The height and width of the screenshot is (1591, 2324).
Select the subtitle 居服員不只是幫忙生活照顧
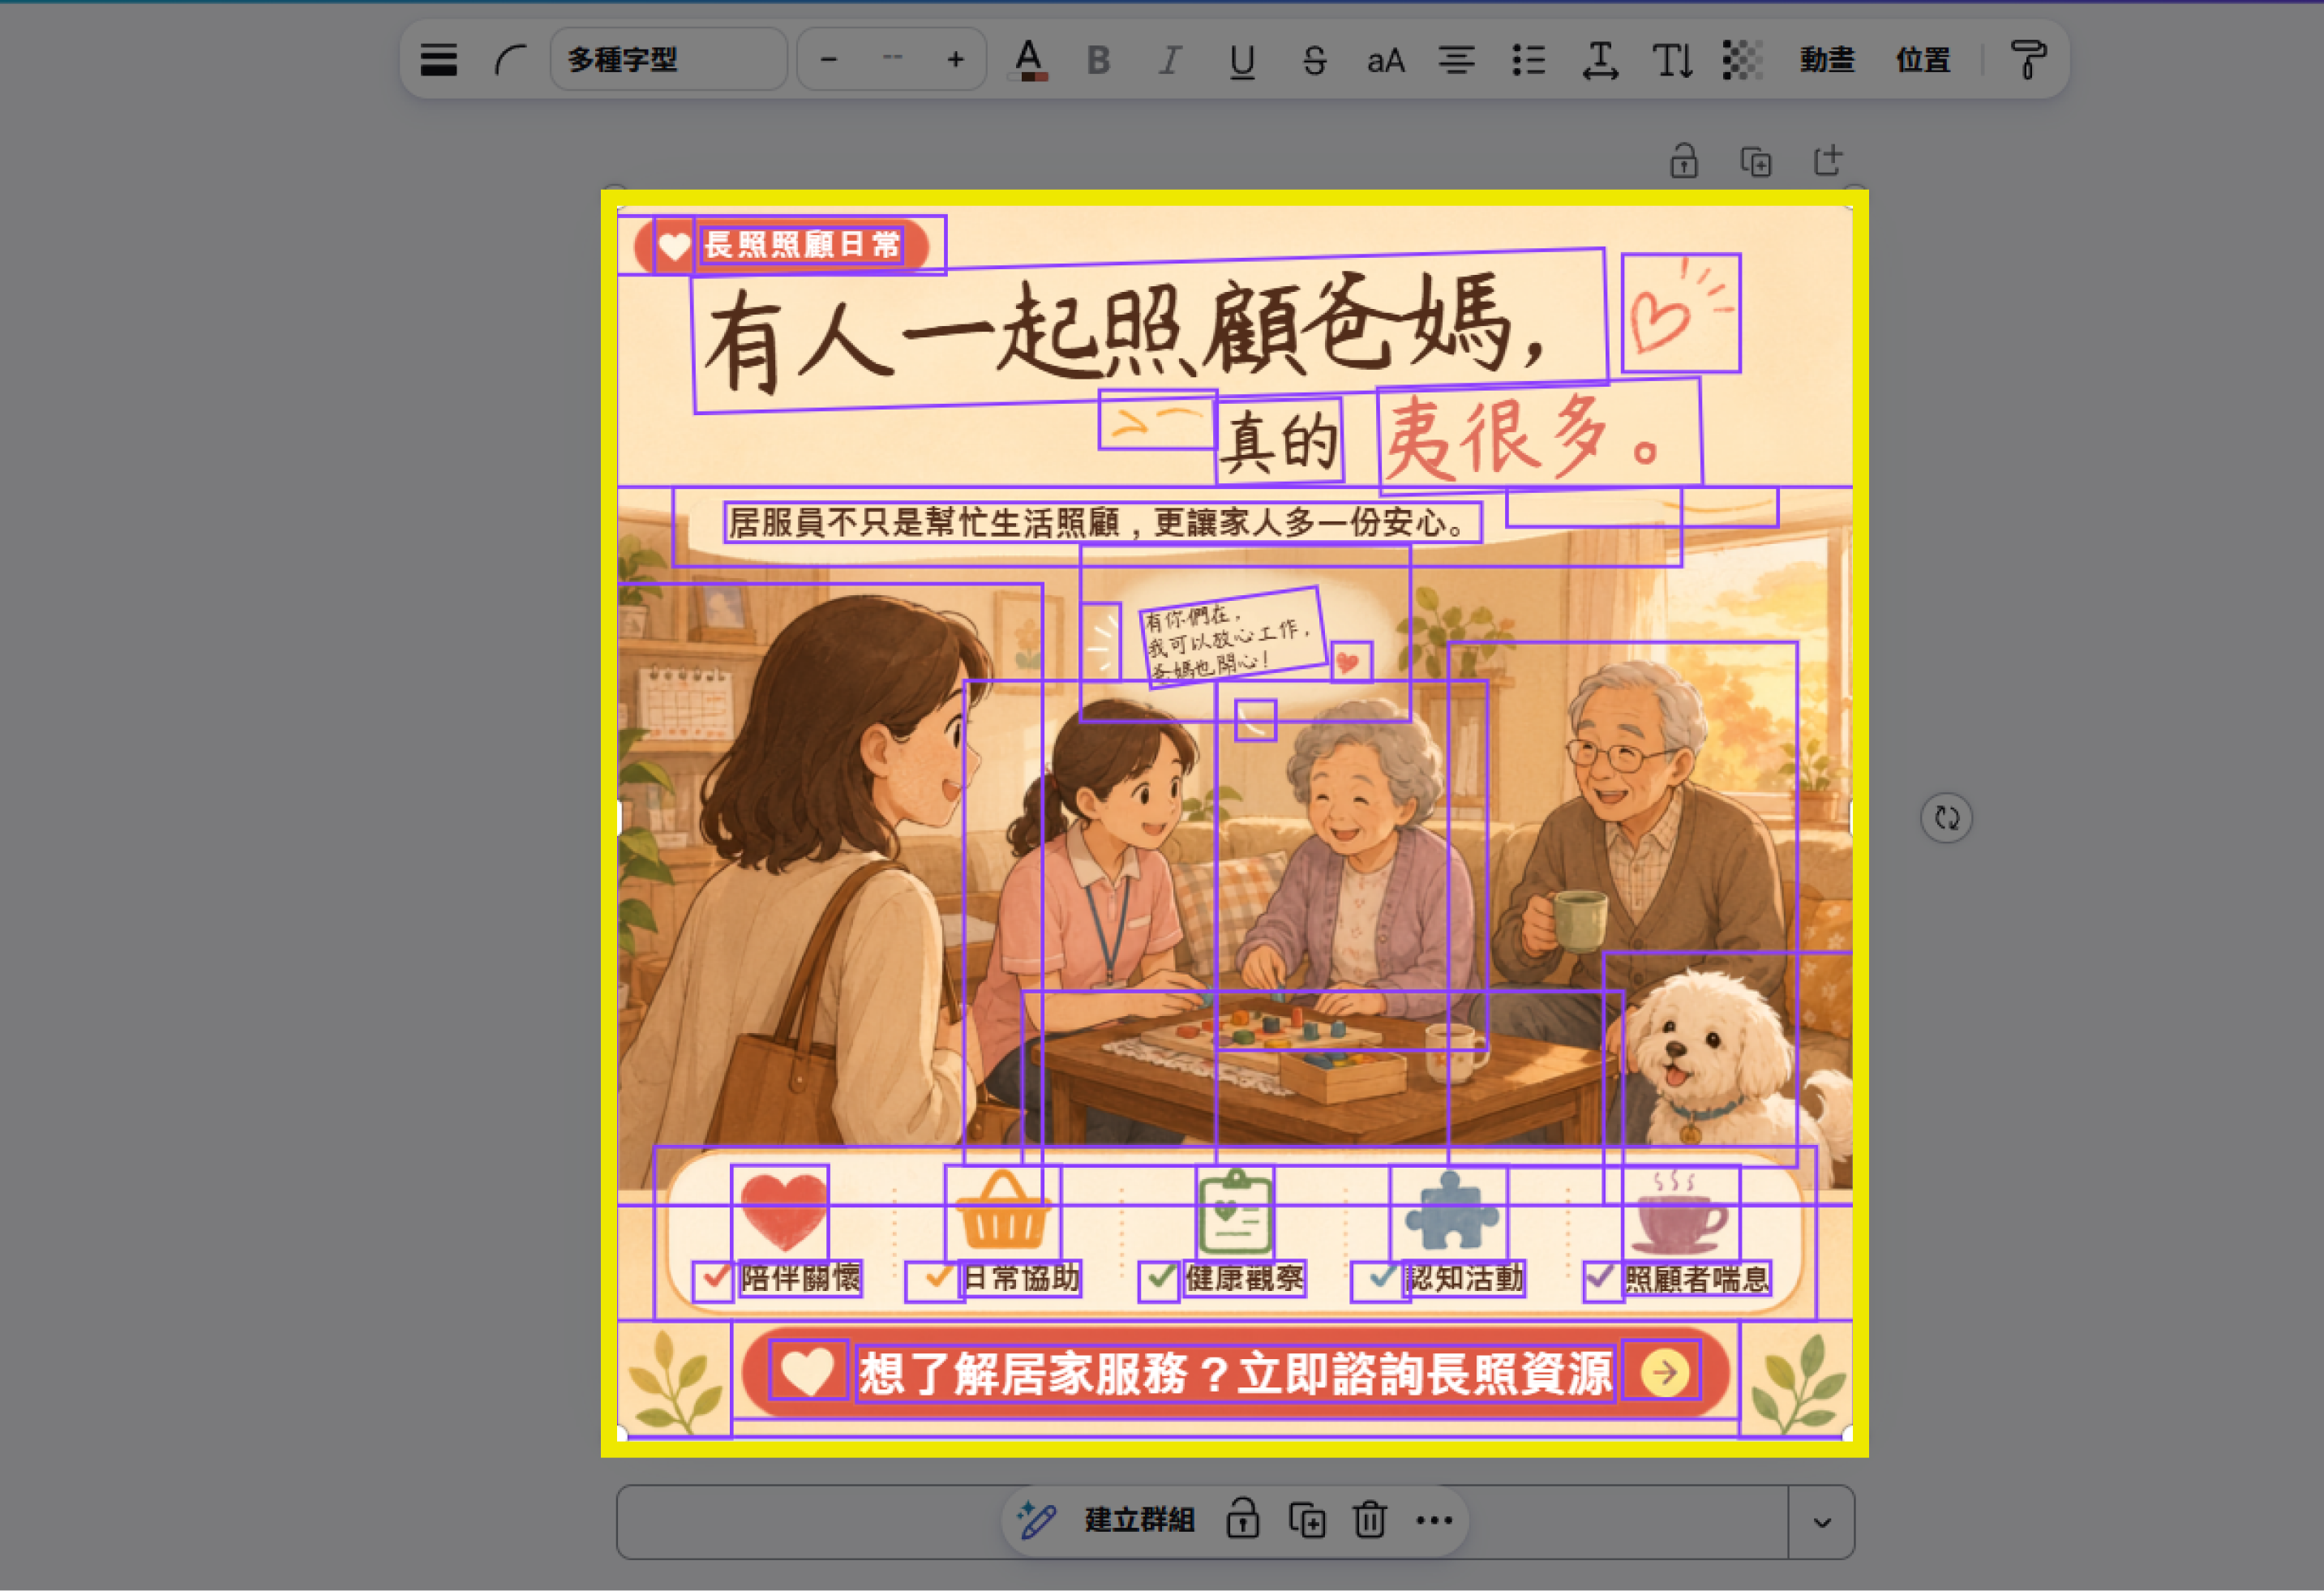coord(1103,523)
